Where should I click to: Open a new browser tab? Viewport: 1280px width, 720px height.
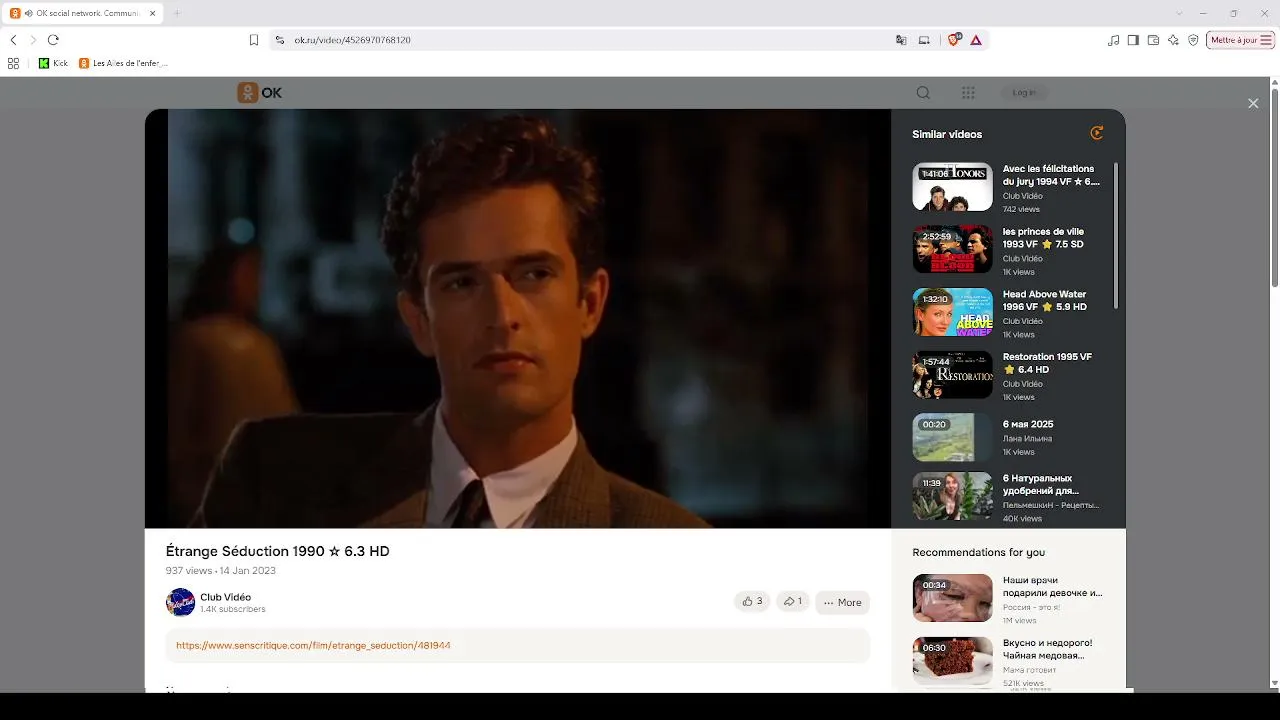click(177, 13)
